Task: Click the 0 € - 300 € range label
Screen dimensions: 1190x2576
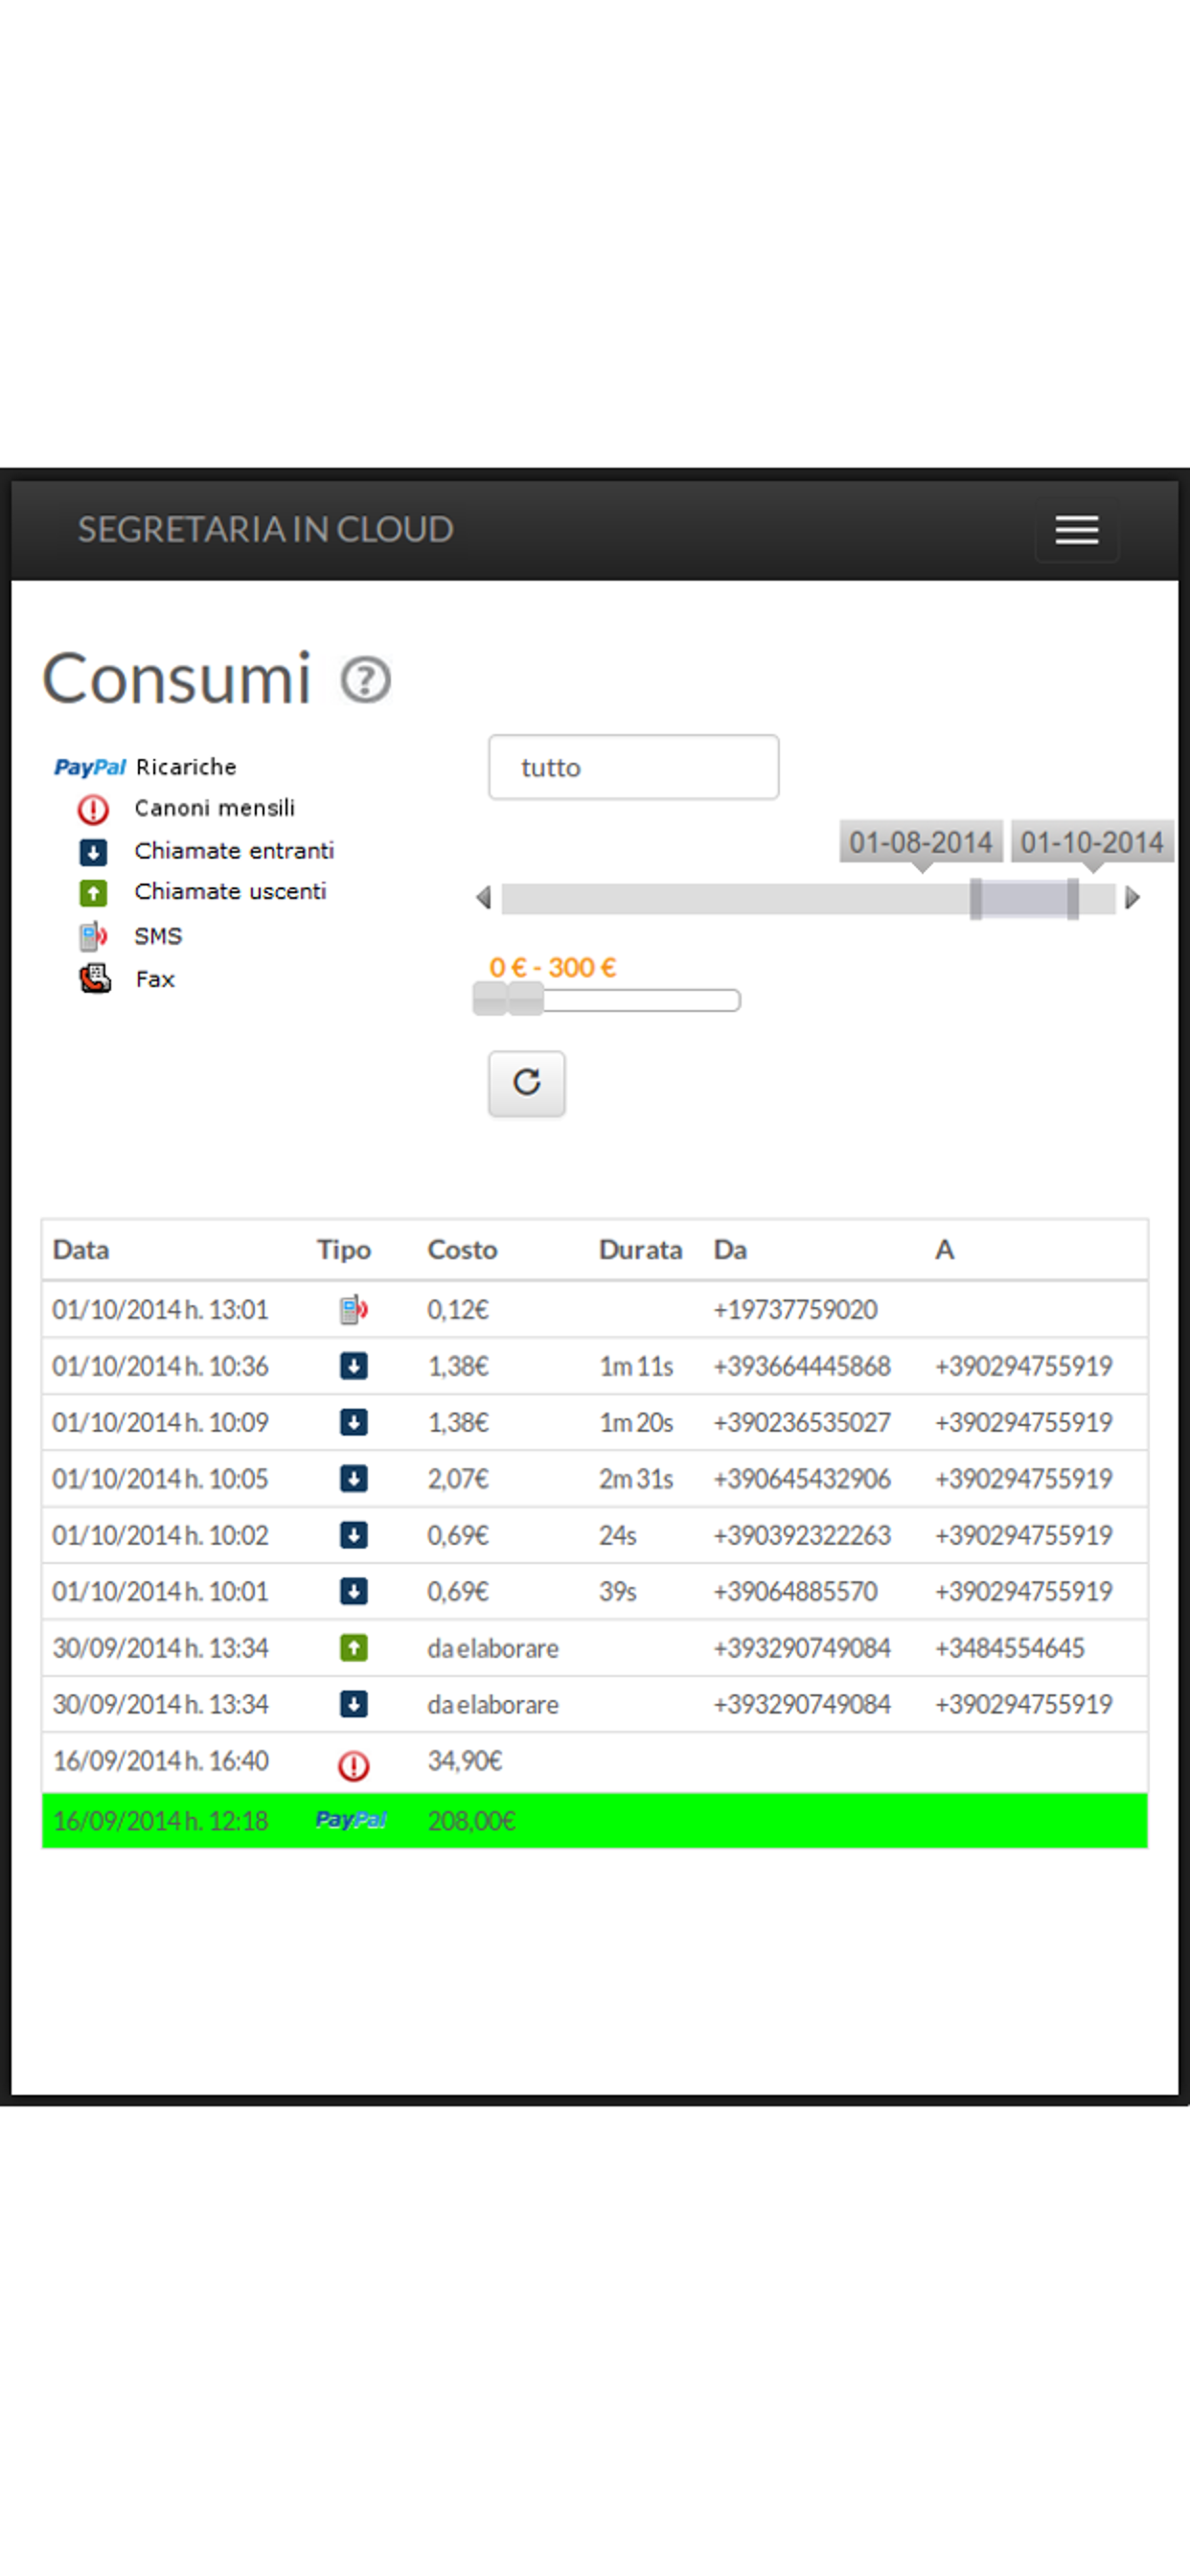Action: [x=552, y=968]
